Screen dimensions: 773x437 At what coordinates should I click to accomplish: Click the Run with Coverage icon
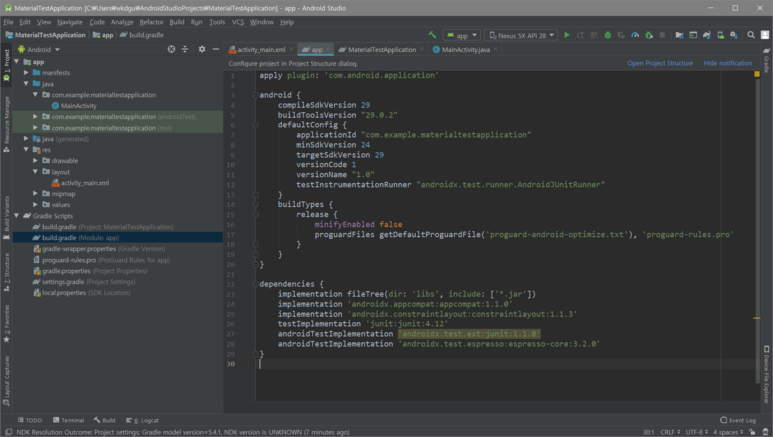621,35
